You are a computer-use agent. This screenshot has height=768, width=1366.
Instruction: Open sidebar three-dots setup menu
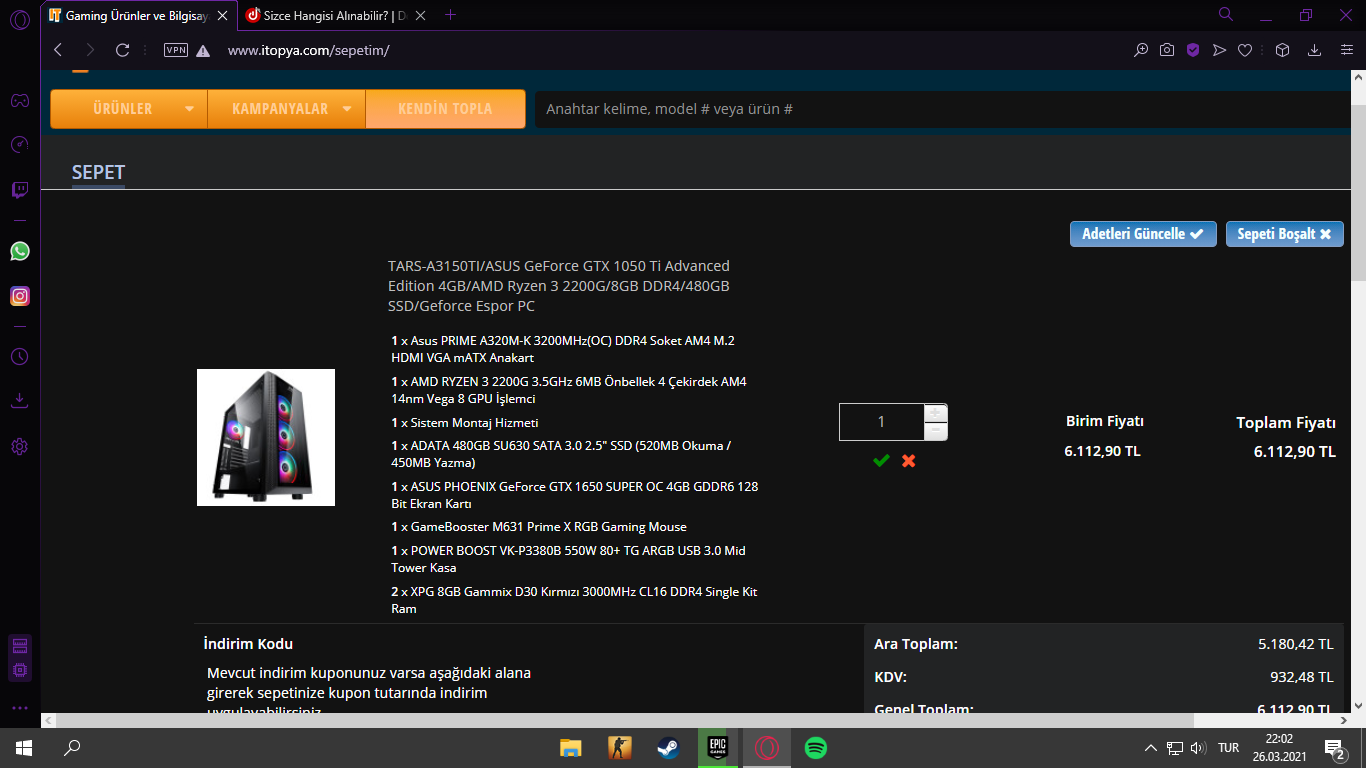pyautogui.click(x=20, y=708)
